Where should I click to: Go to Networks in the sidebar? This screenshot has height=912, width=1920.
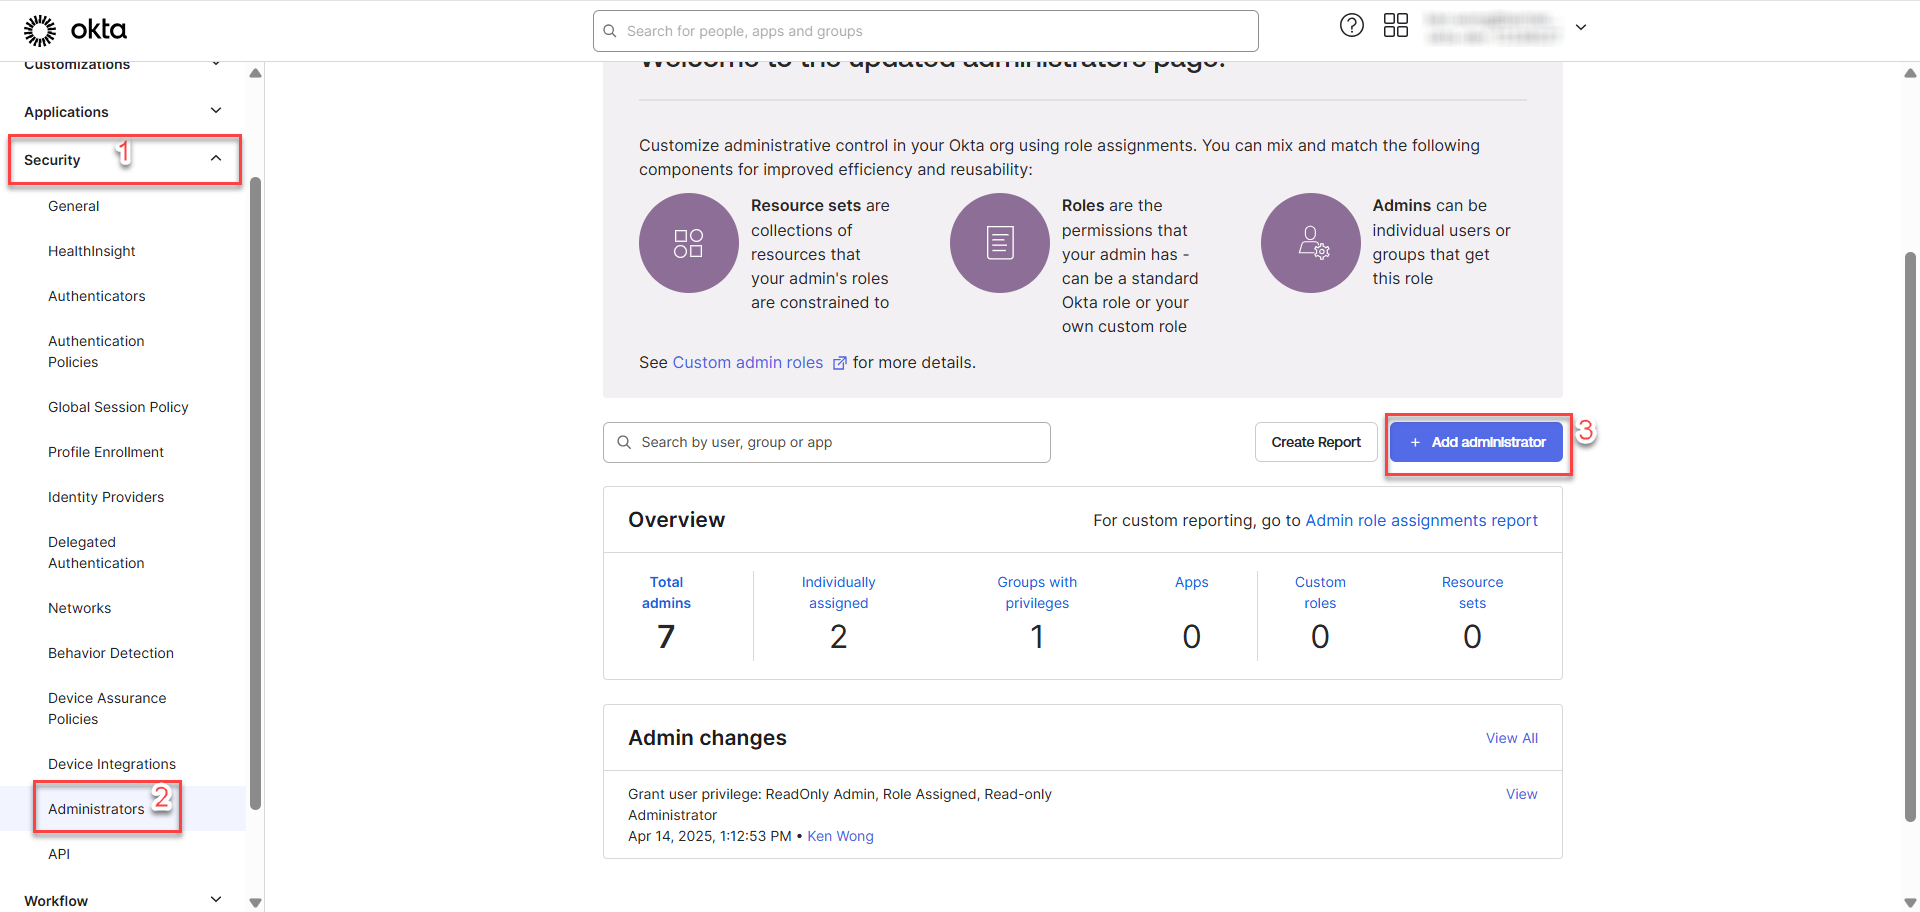point(79,608)
